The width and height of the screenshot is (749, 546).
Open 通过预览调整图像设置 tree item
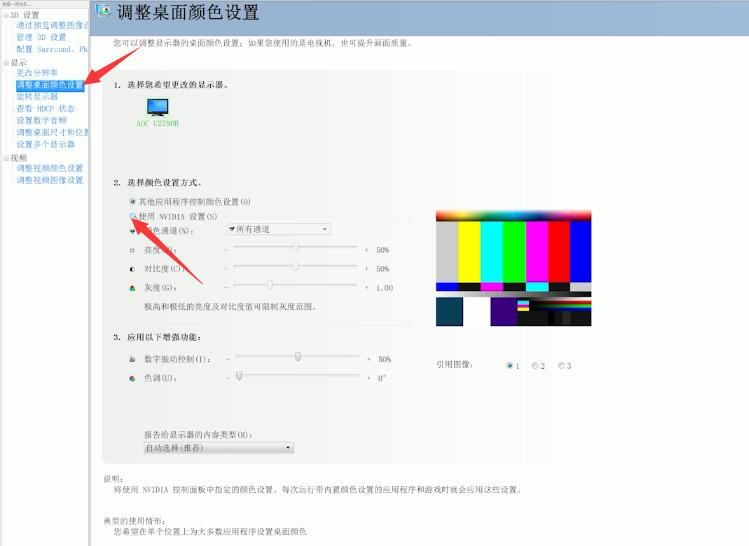click(52, 25)
